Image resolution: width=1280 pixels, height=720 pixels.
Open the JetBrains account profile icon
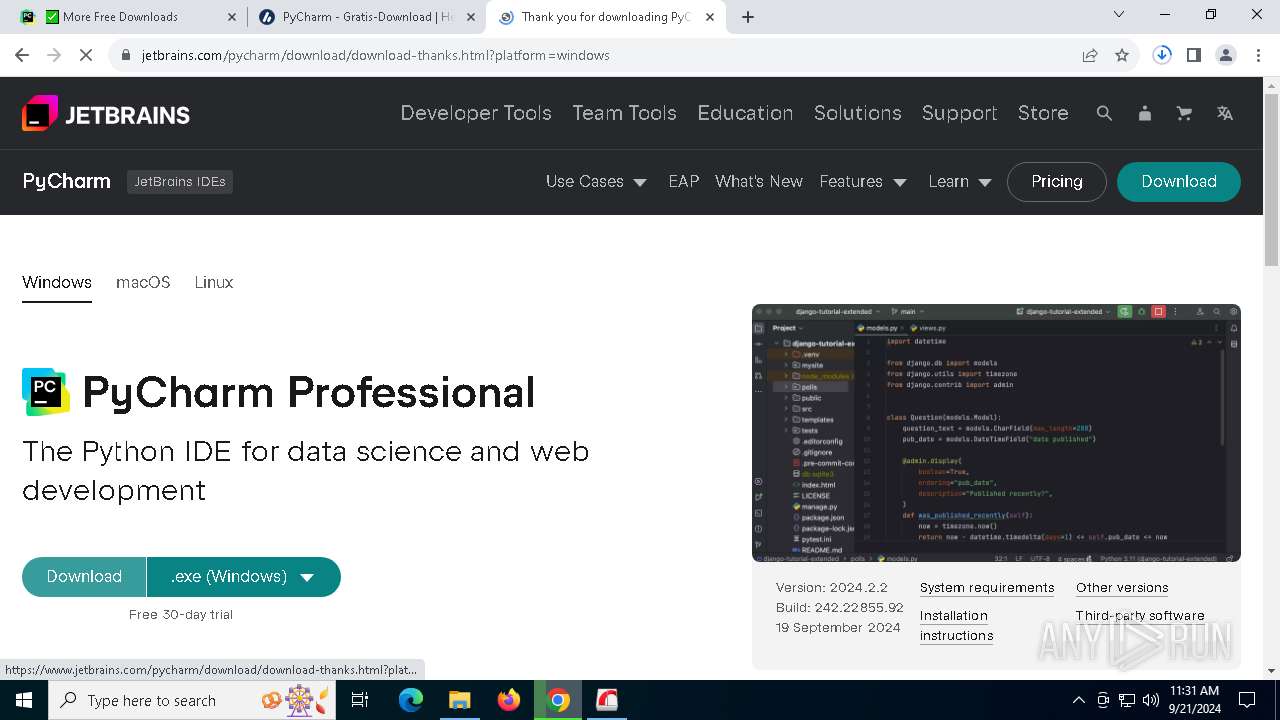1144,113
